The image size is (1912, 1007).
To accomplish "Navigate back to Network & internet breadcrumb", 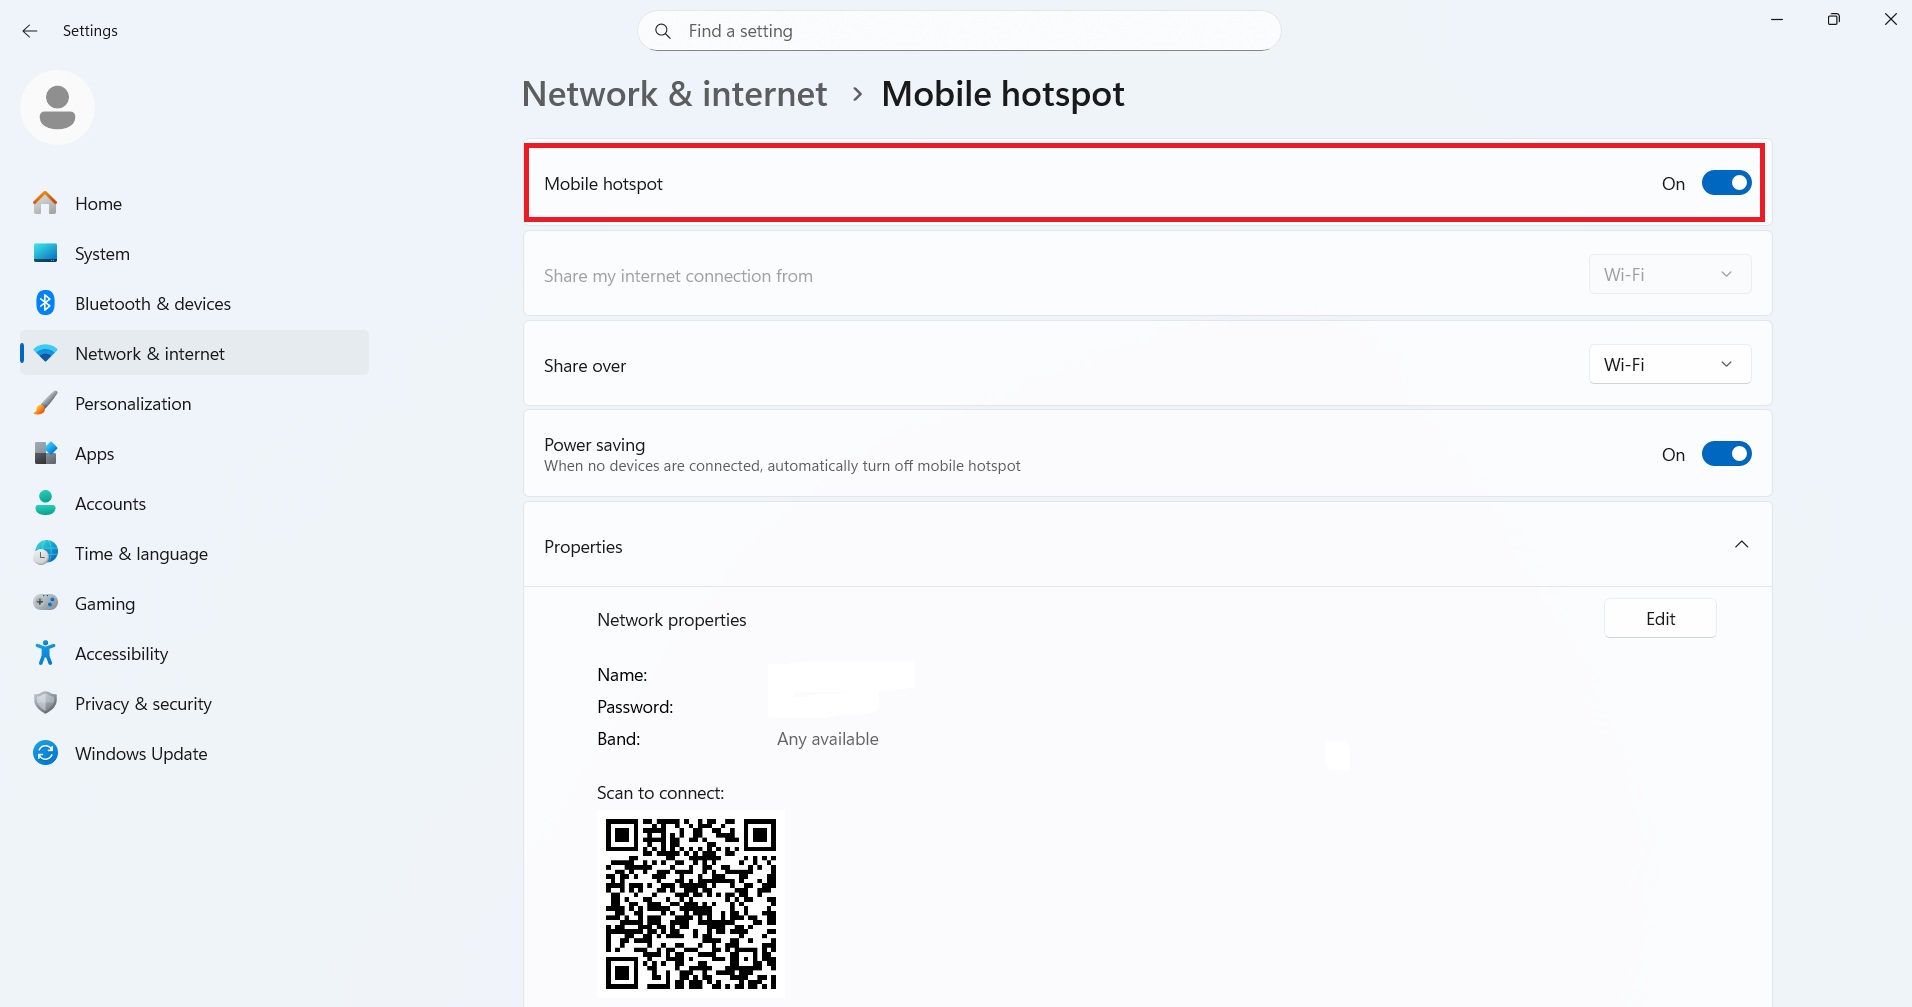I will pos(673,93).
